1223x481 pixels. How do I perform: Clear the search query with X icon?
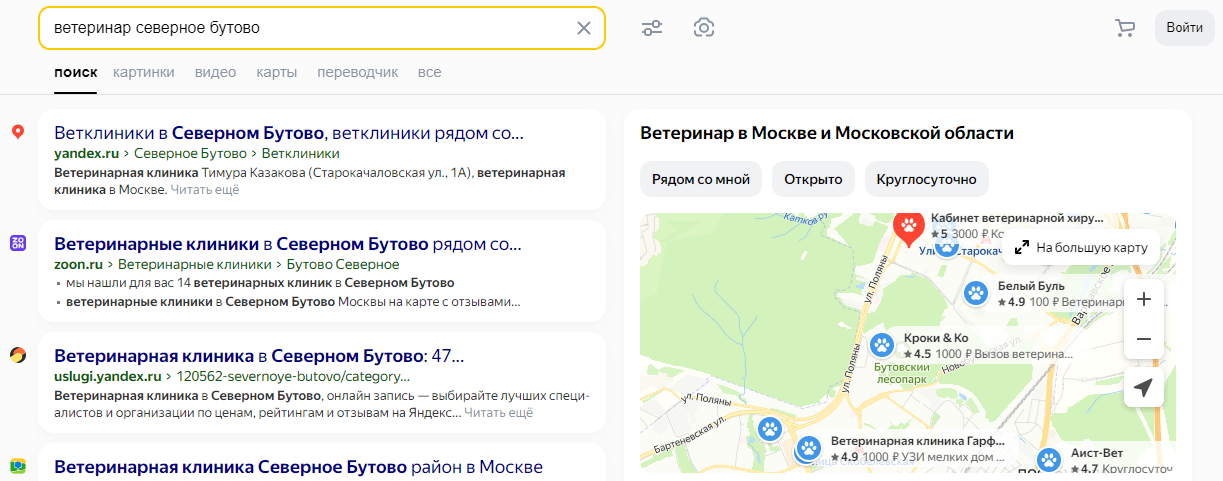pos(584,28)
